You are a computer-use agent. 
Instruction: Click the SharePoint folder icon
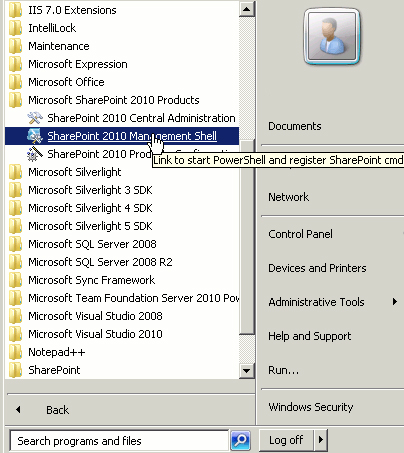(x=15, y=370)
